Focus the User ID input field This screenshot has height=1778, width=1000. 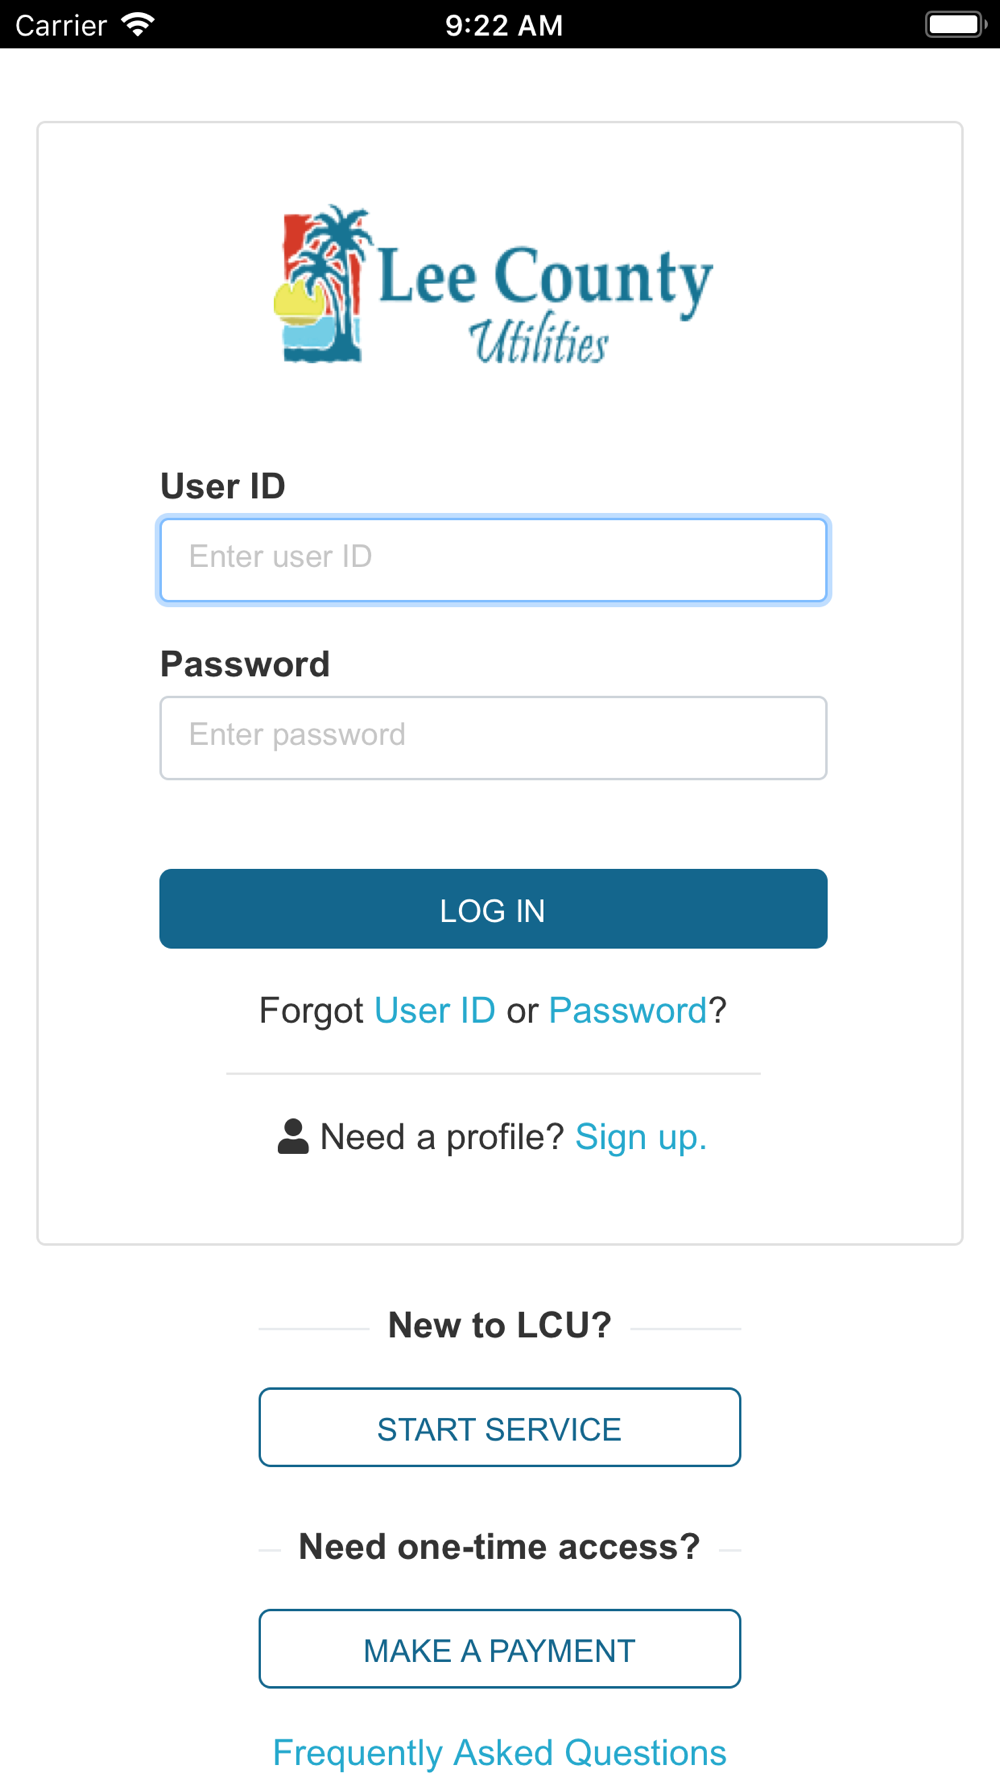click(x=493, y=559)
